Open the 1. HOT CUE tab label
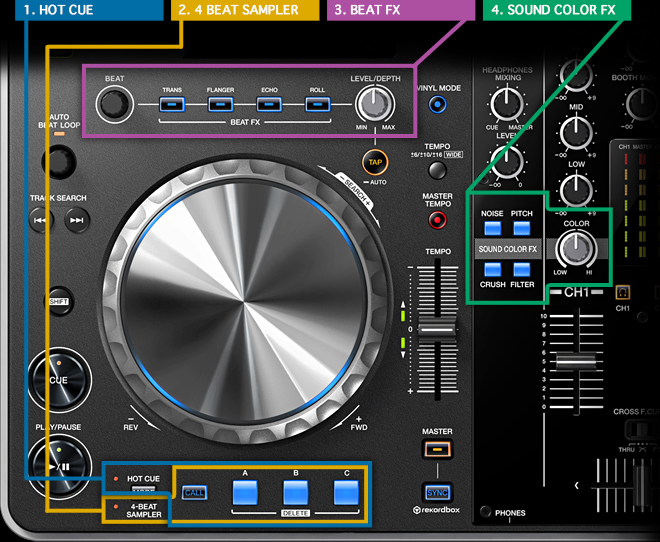The width and height of the screenshot is (660, 542). (x=89, y=10)
